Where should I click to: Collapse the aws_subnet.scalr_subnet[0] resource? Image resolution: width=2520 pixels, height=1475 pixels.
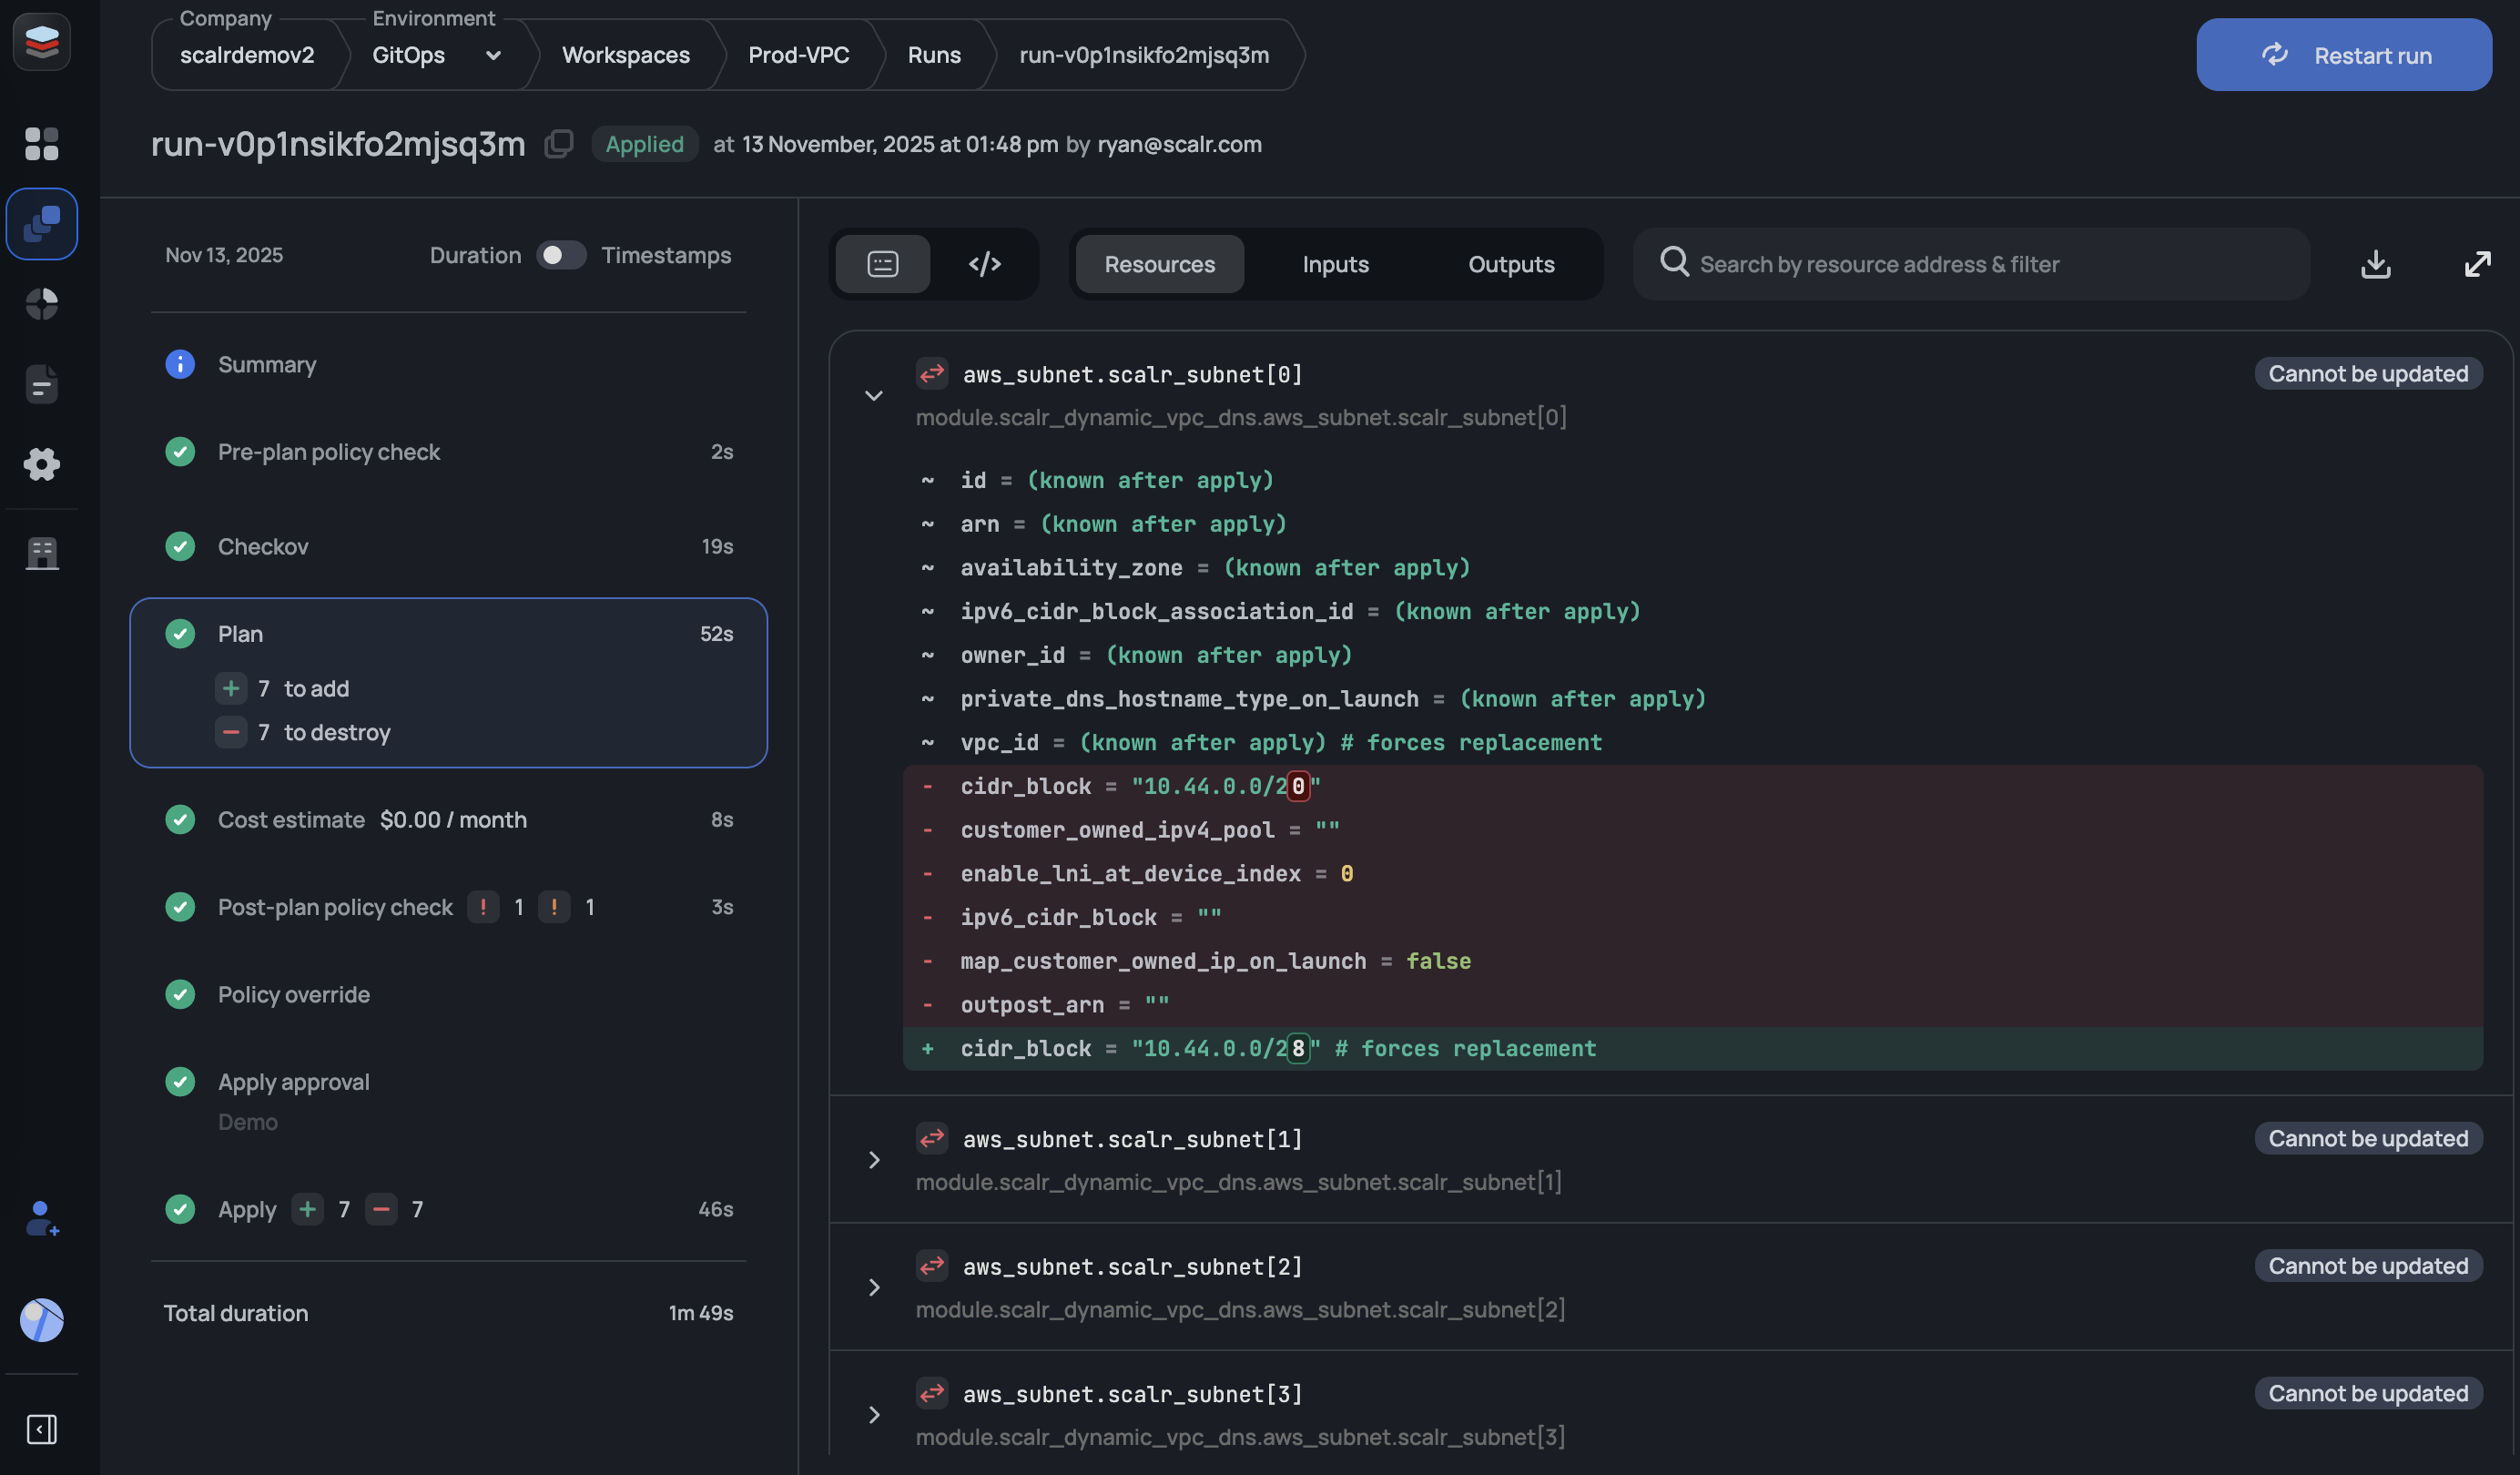[x=873, y=396]
